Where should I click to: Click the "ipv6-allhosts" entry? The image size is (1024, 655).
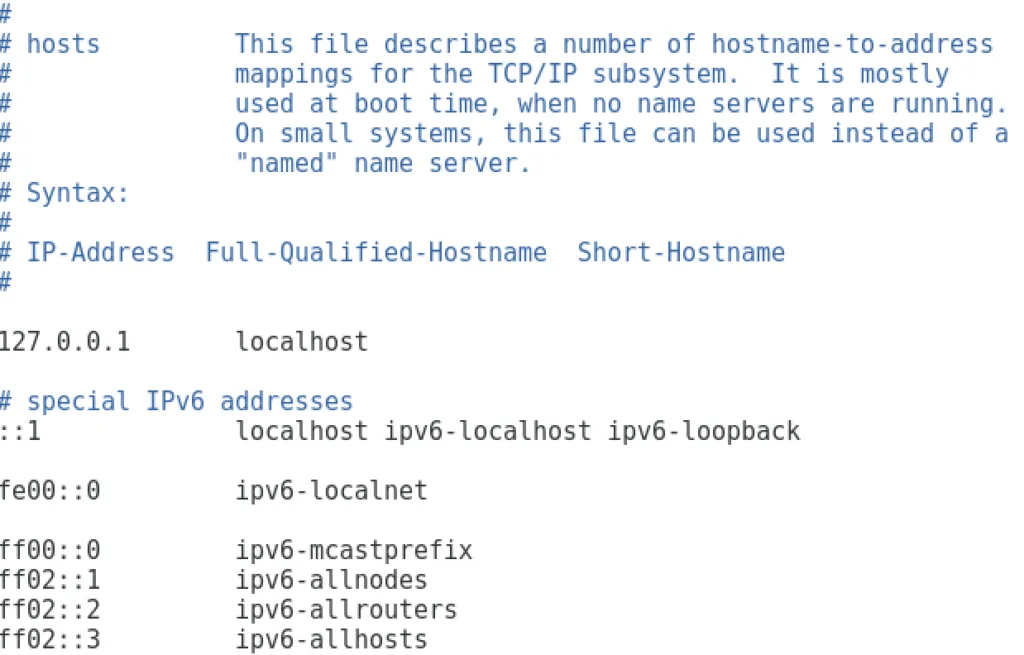(x=331, y=639)
